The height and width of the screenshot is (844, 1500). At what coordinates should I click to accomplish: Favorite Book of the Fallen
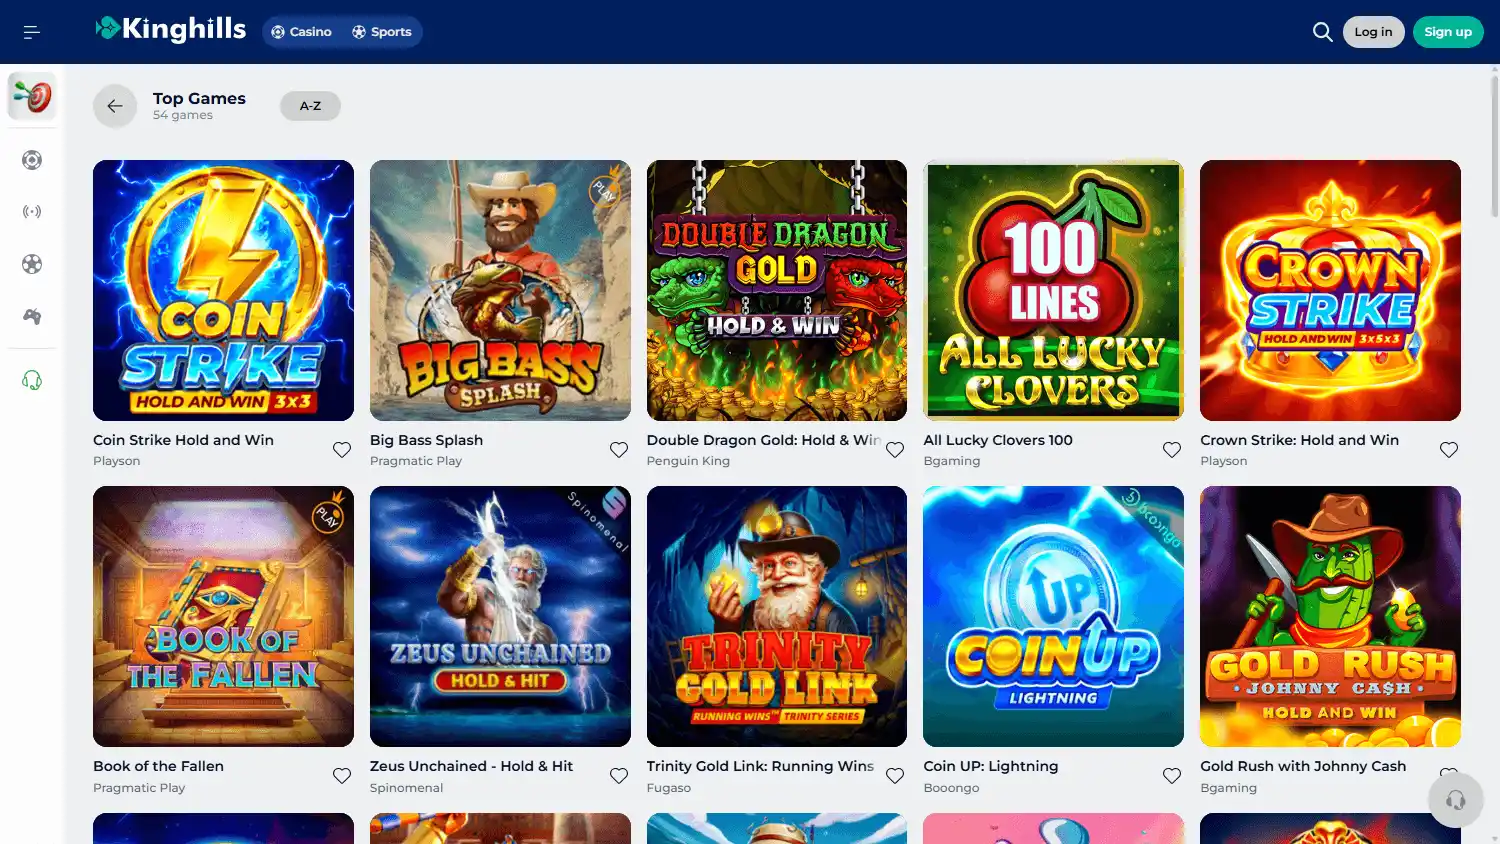pos(342,776)
